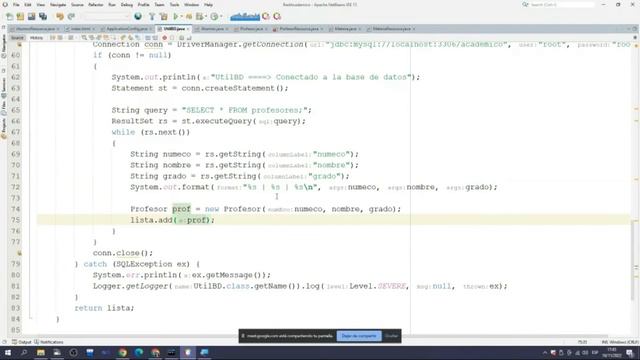
Task: Click the 'Ocultar' link on sharing bar
Action: coord(391,336)
